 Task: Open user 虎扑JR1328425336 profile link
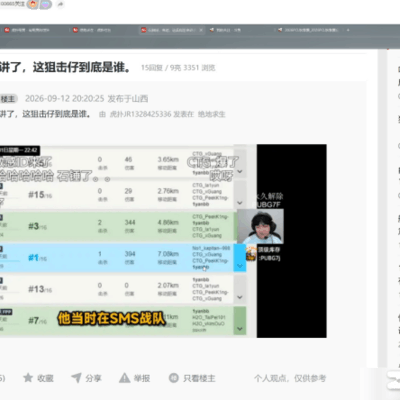tap(140, 114)
